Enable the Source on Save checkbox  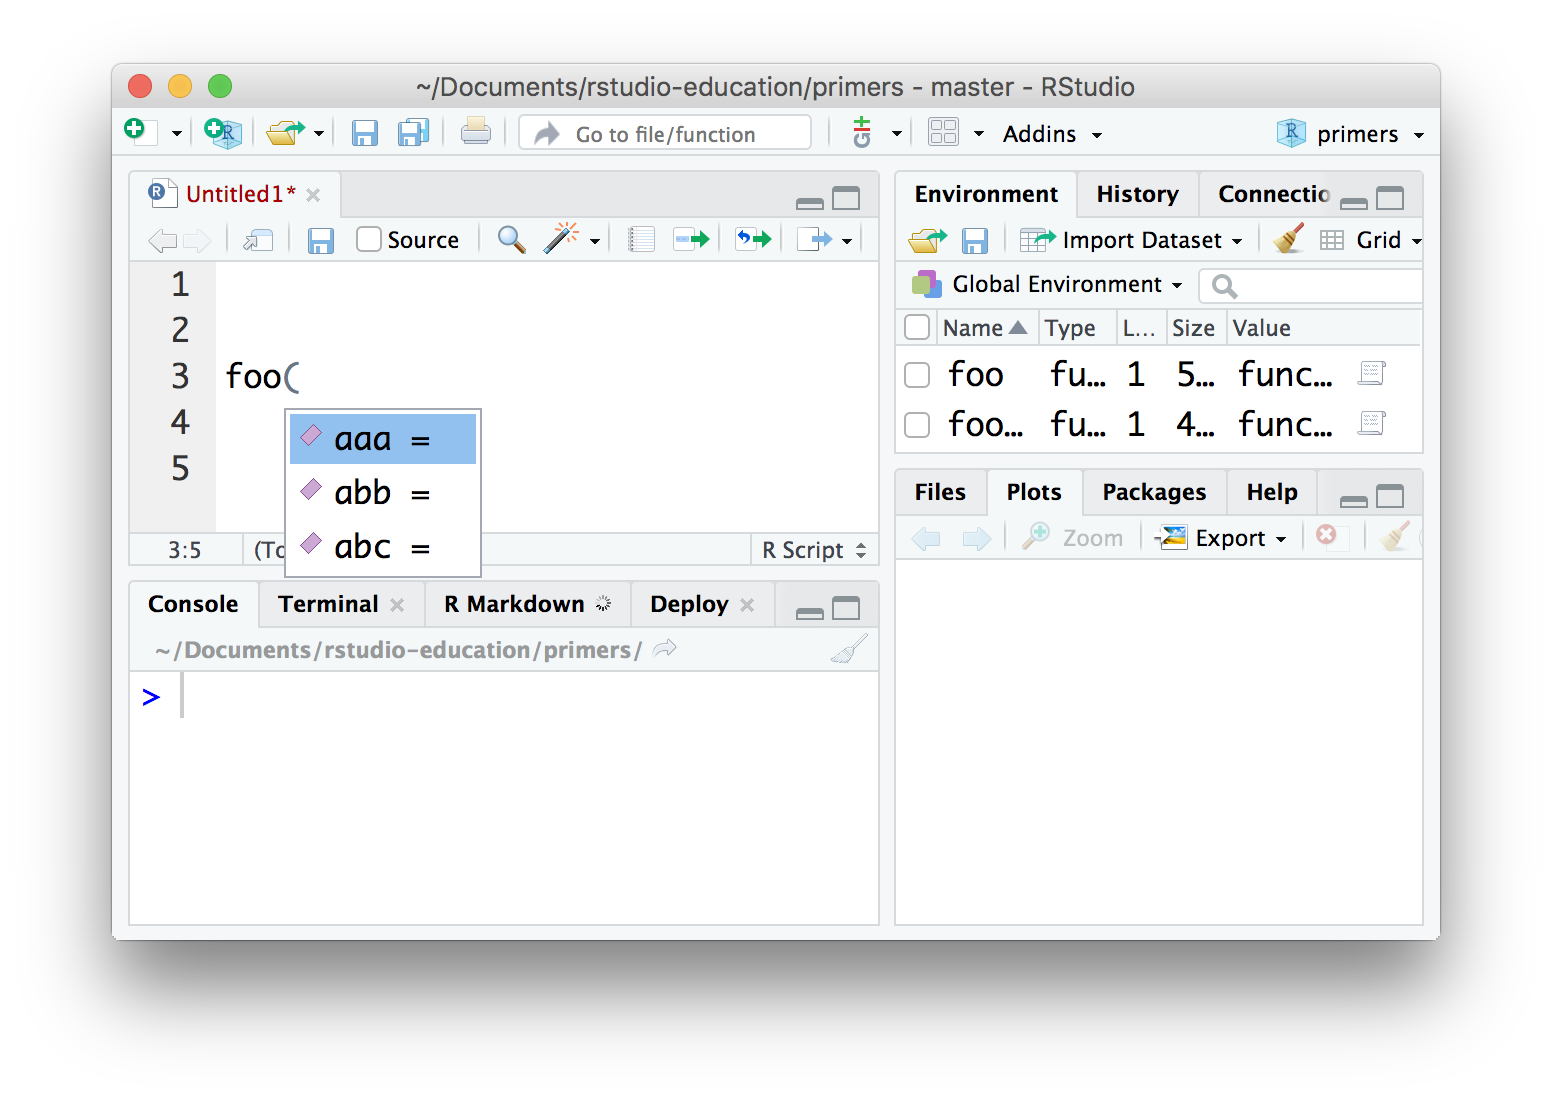click(369, 240)
